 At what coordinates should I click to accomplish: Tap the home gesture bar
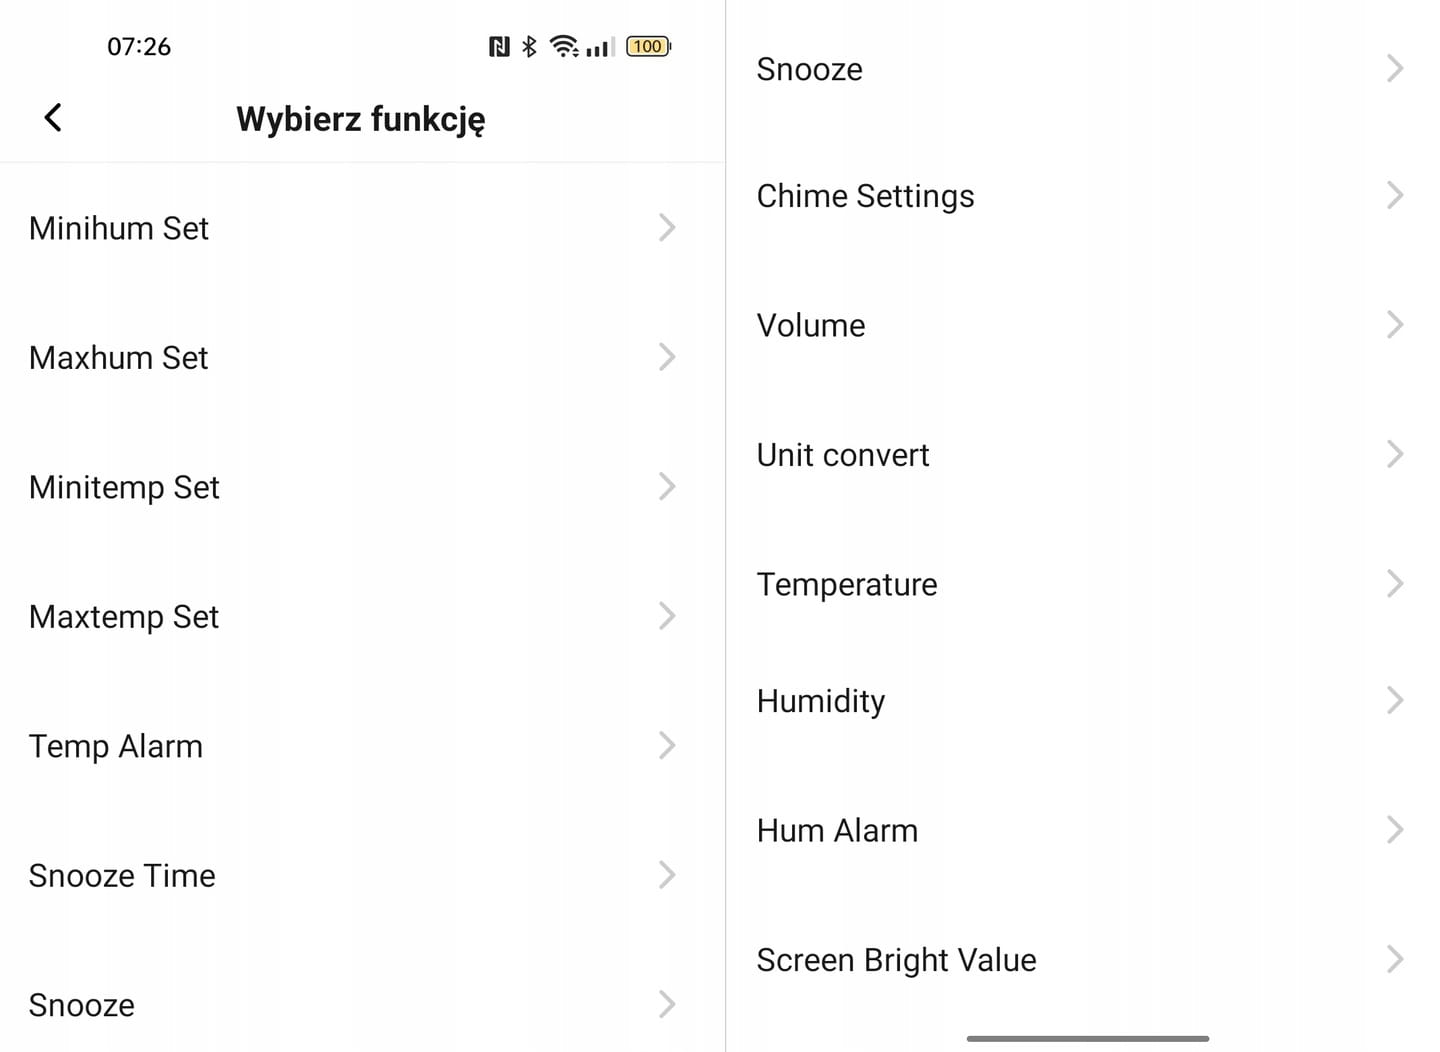[1088, 1038]
